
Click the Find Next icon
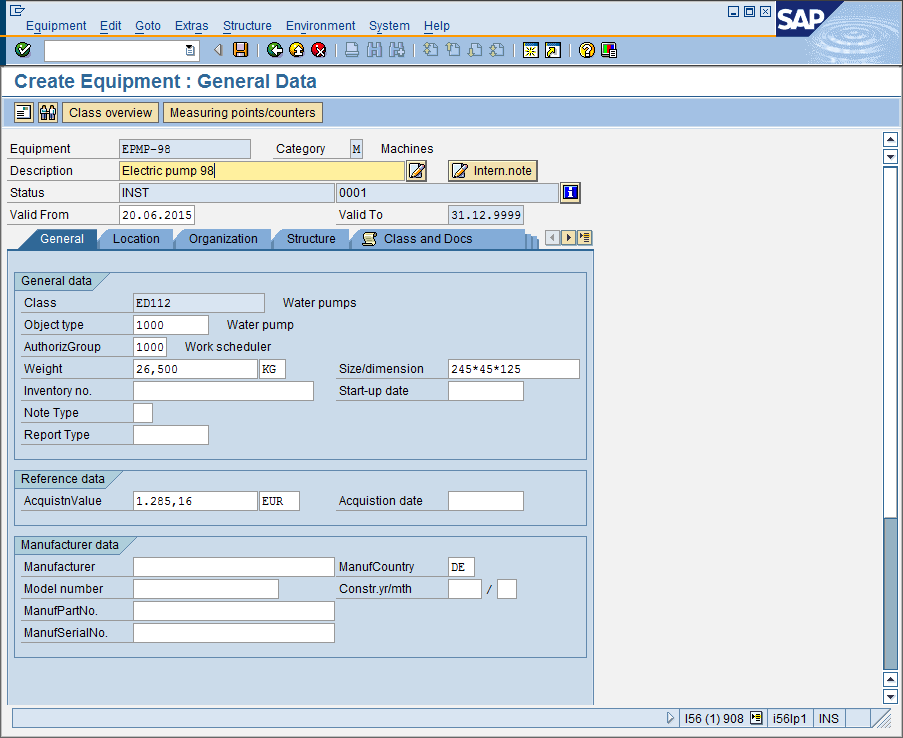pos(397,50)
